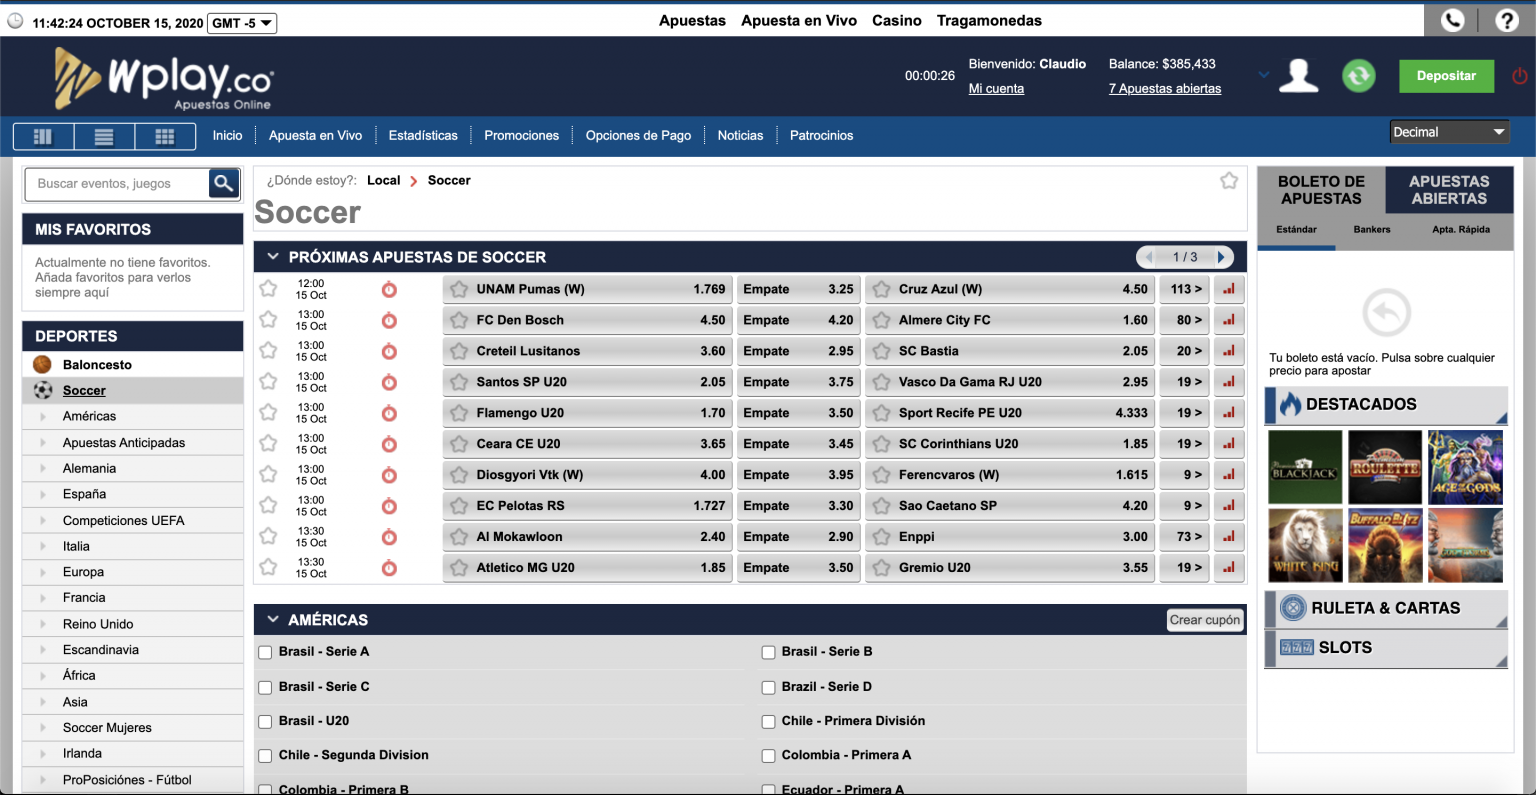Image resolution: width=1536 pixels, height=795 pixels.
Task: Enable the Brasil - U20 checkbox
Action: tap(266, 721)
